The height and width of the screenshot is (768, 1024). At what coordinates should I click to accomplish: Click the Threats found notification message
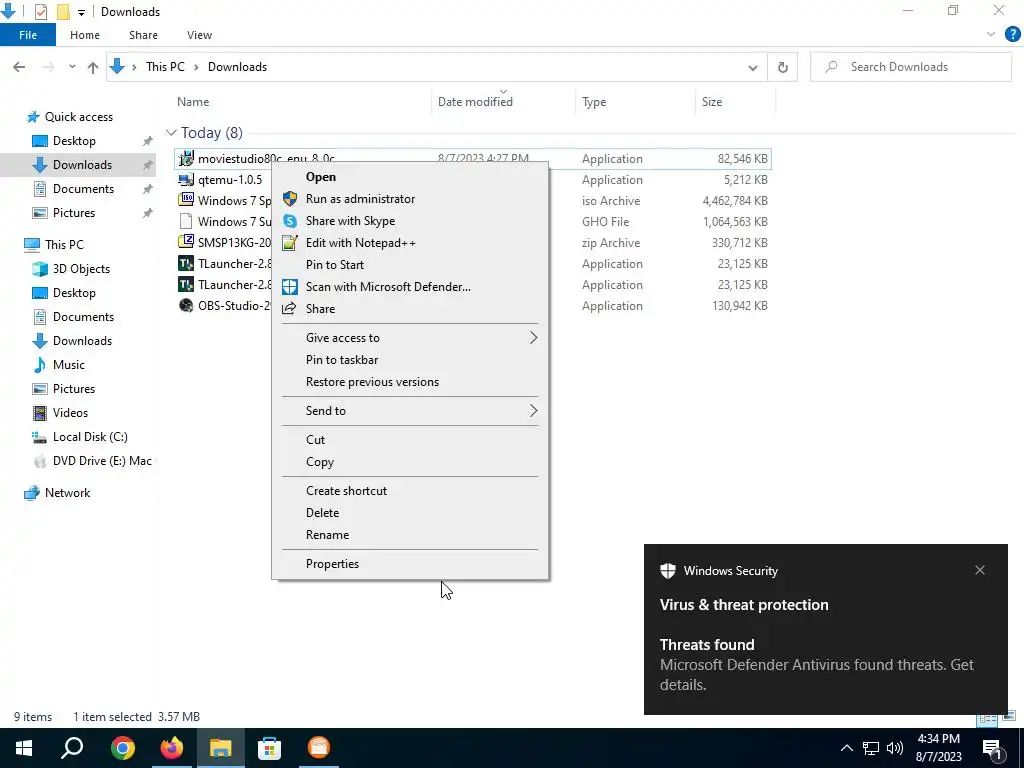pyautogui.click(x=816, y=664)
